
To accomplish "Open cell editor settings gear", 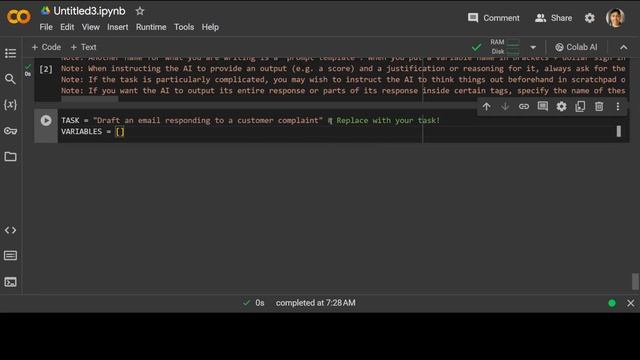I will (561, 107).
